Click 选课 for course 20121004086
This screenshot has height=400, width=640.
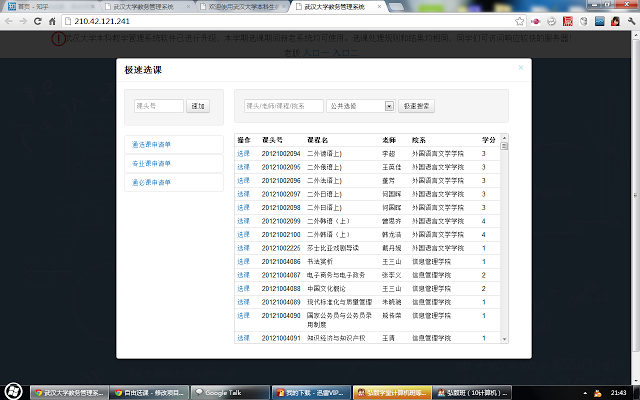pos(243,261)
